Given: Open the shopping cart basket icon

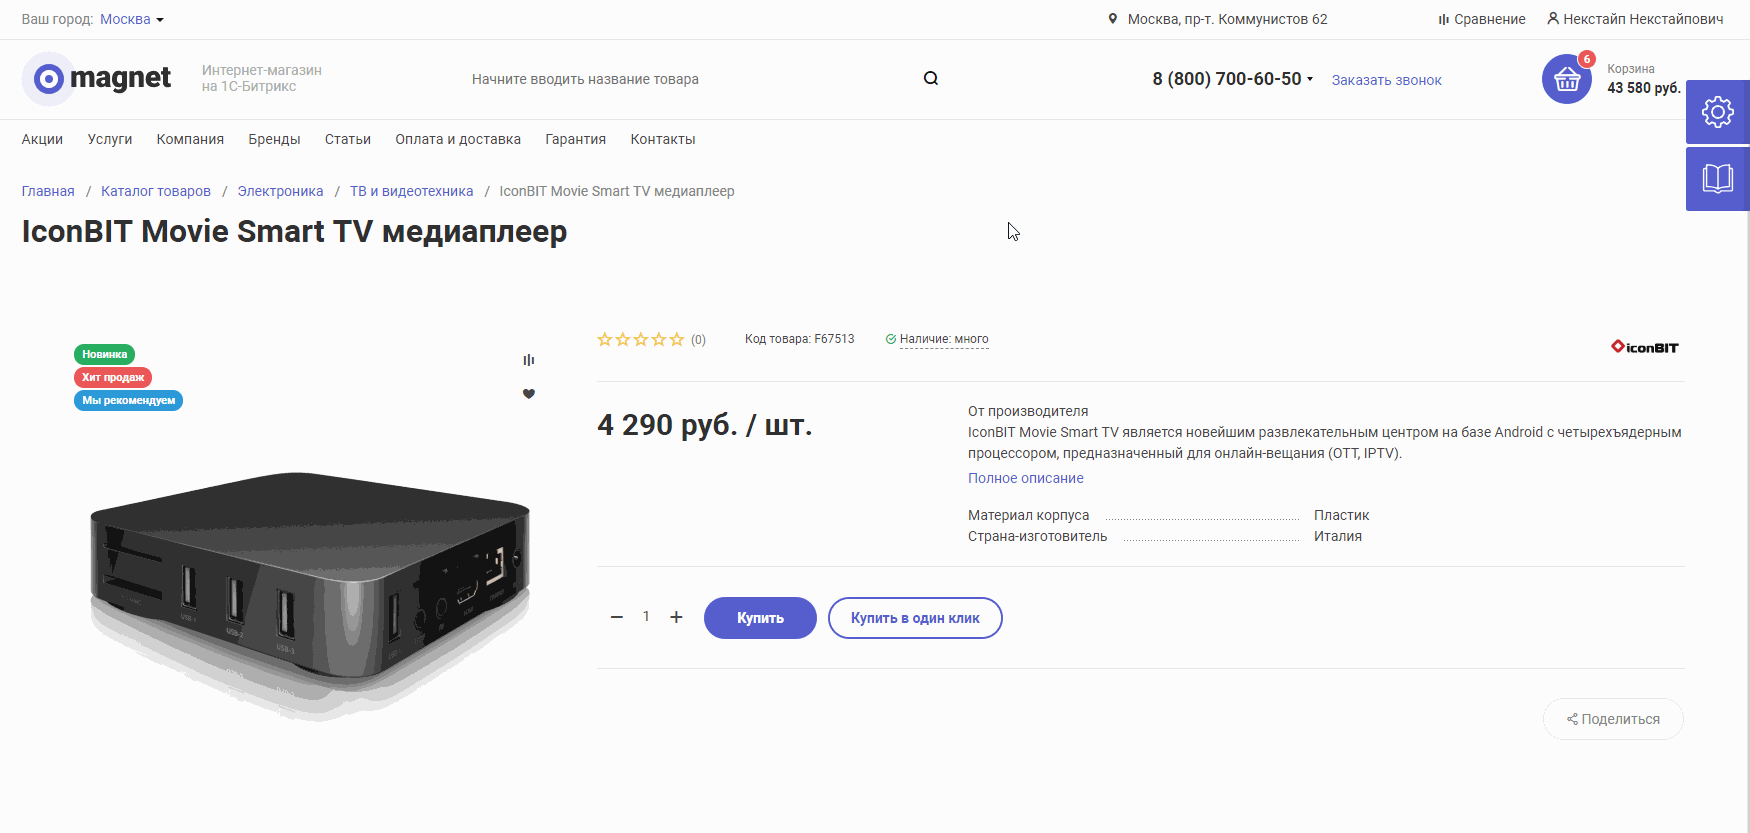Looking at the screenshot, I should [1567, 79].
